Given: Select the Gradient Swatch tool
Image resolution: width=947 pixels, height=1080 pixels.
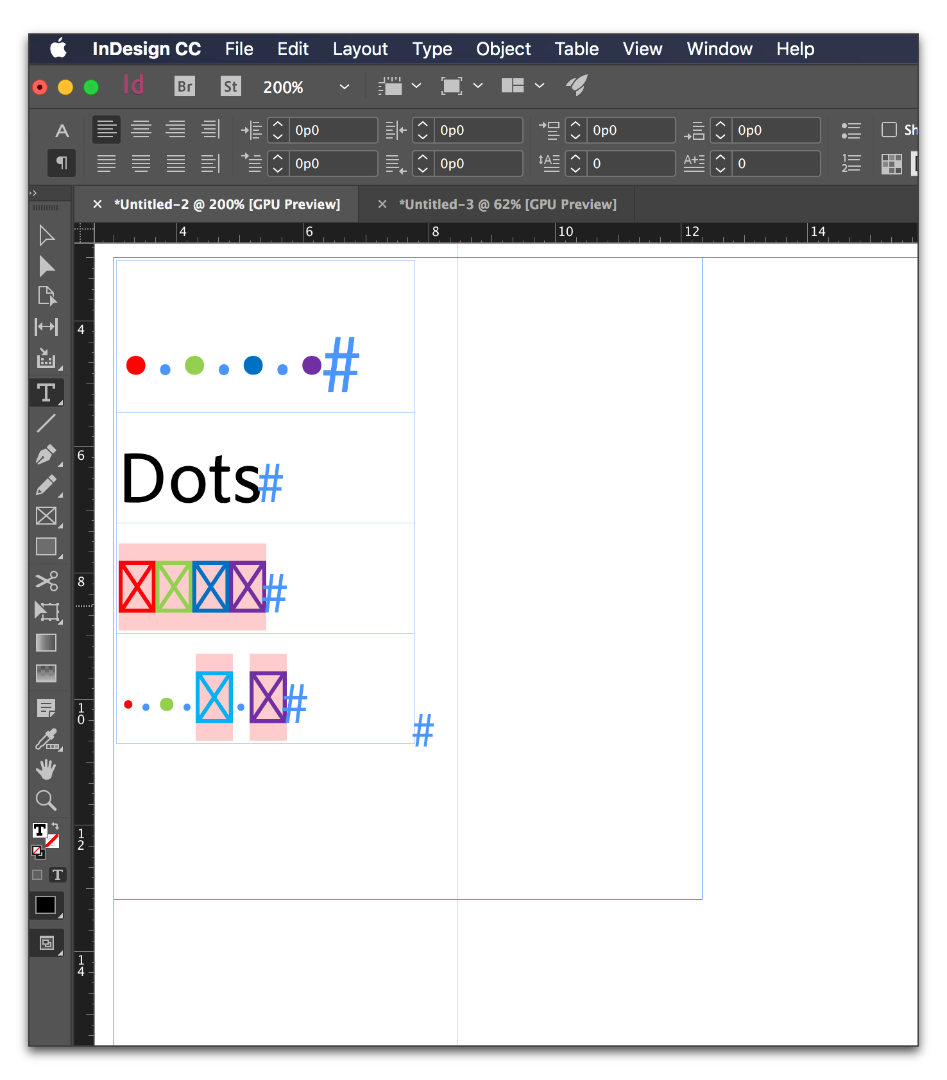Looking at the screenshot, I should coord(46,642).
